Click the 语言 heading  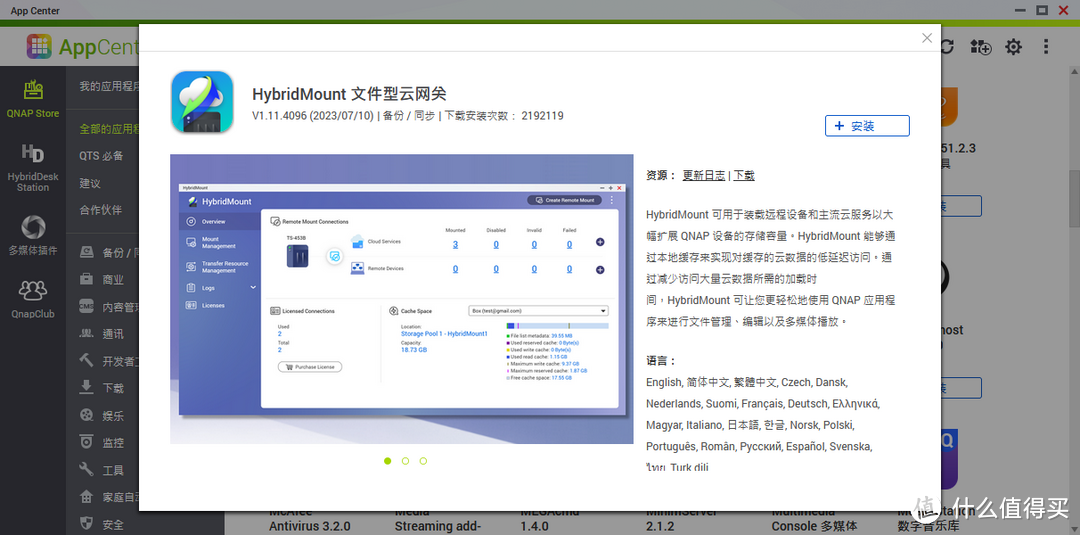[661, 361]
